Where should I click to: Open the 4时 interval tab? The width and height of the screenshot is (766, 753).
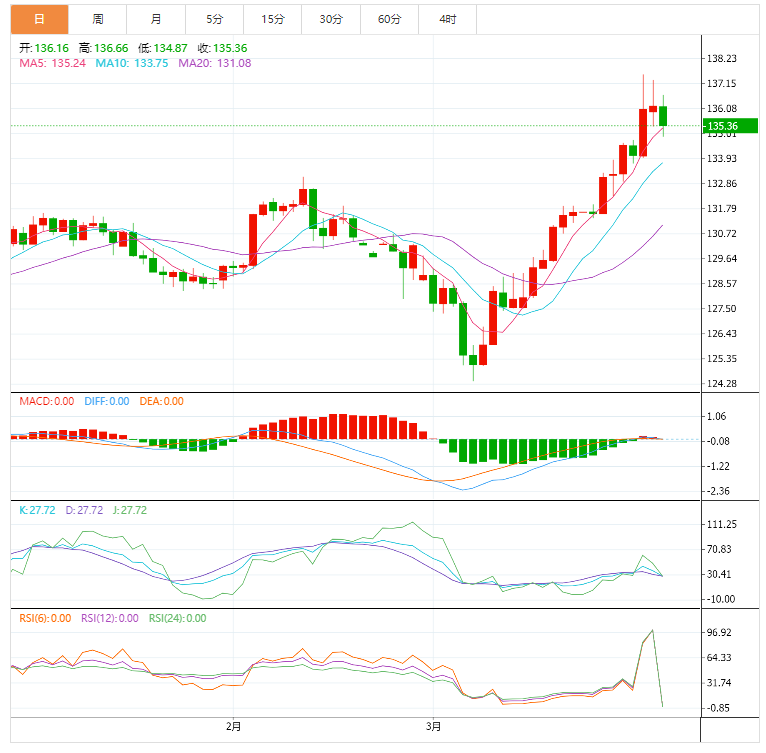[x=447, y=19]
